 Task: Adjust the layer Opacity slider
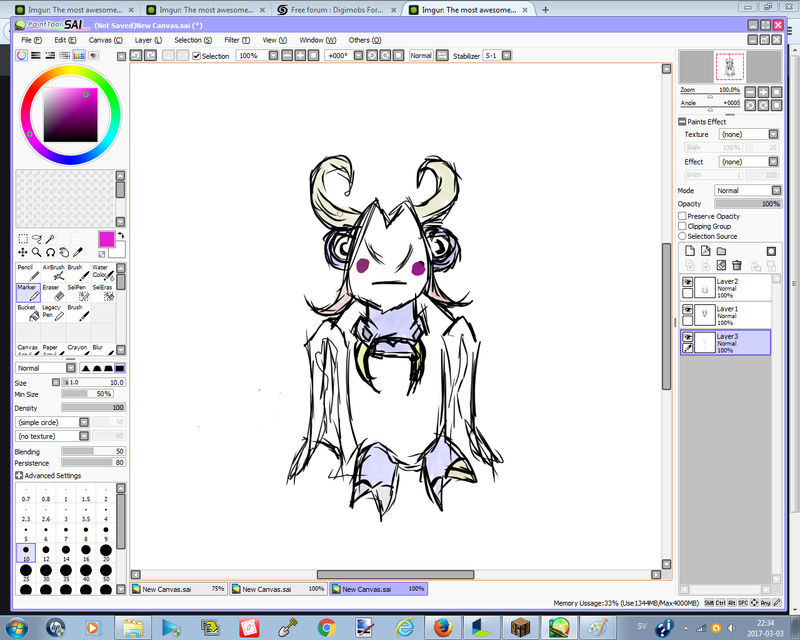point(748,204)
